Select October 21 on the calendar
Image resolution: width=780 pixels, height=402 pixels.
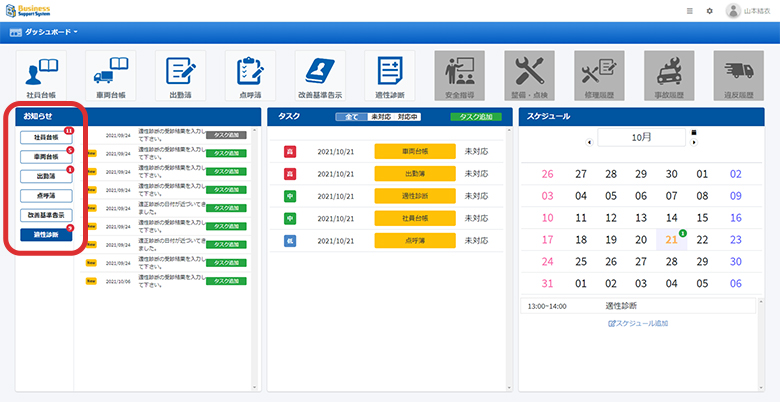[672, 240]
